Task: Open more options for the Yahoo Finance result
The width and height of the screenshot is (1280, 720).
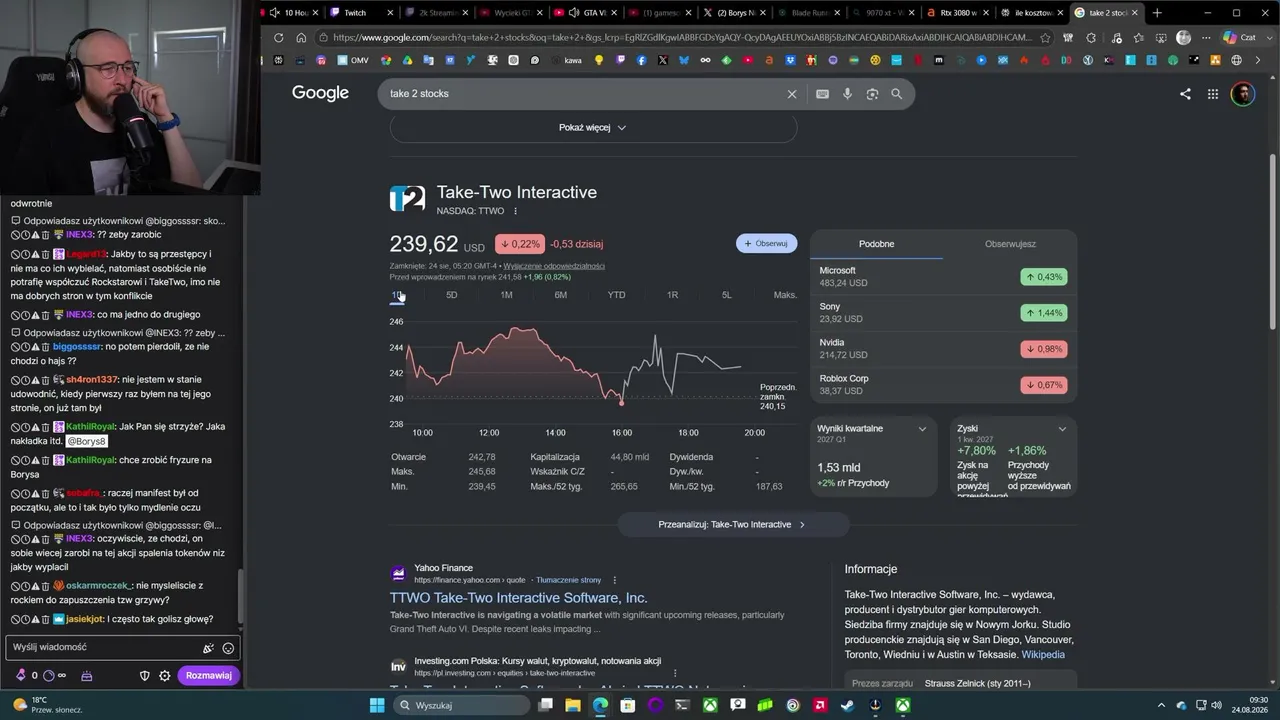Action: (x=614, y=580)
